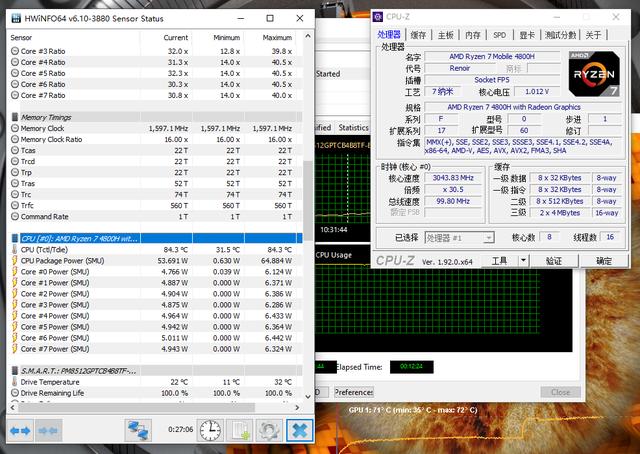The height and width of the screenshot is (454, 640).
Task: Click the vertical scrollbar of the sensor list
Action: (x=306, y=200)
